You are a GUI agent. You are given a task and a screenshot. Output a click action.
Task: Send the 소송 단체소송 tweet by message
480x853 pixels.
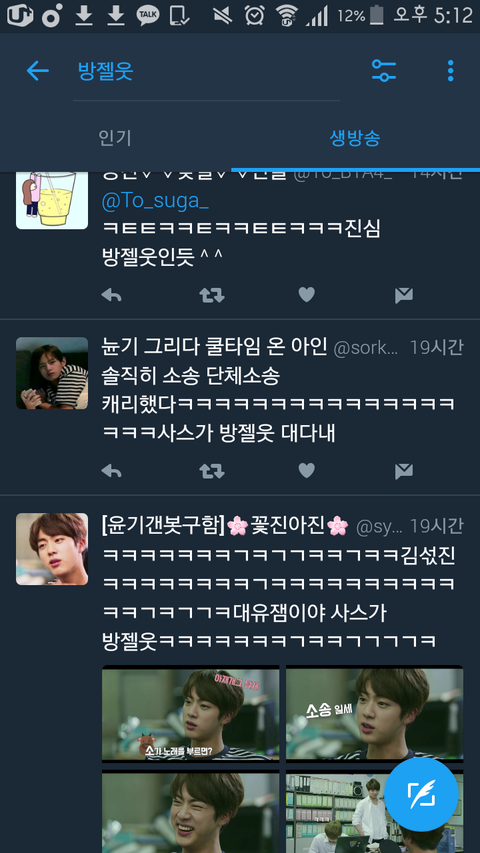click(x=404, y=471)
